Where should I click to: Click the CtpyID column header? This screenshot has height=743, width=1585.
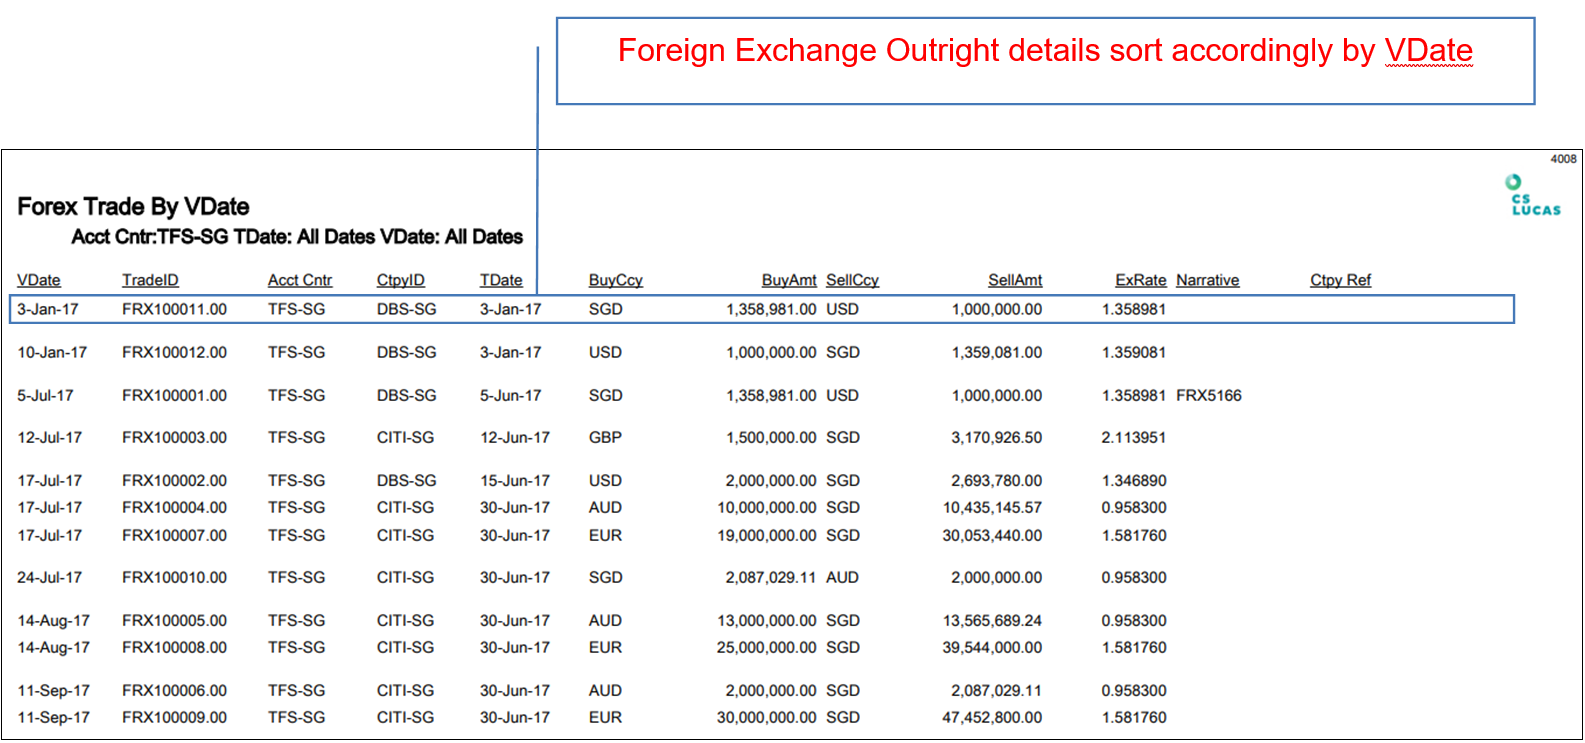[x=400, y=280]
